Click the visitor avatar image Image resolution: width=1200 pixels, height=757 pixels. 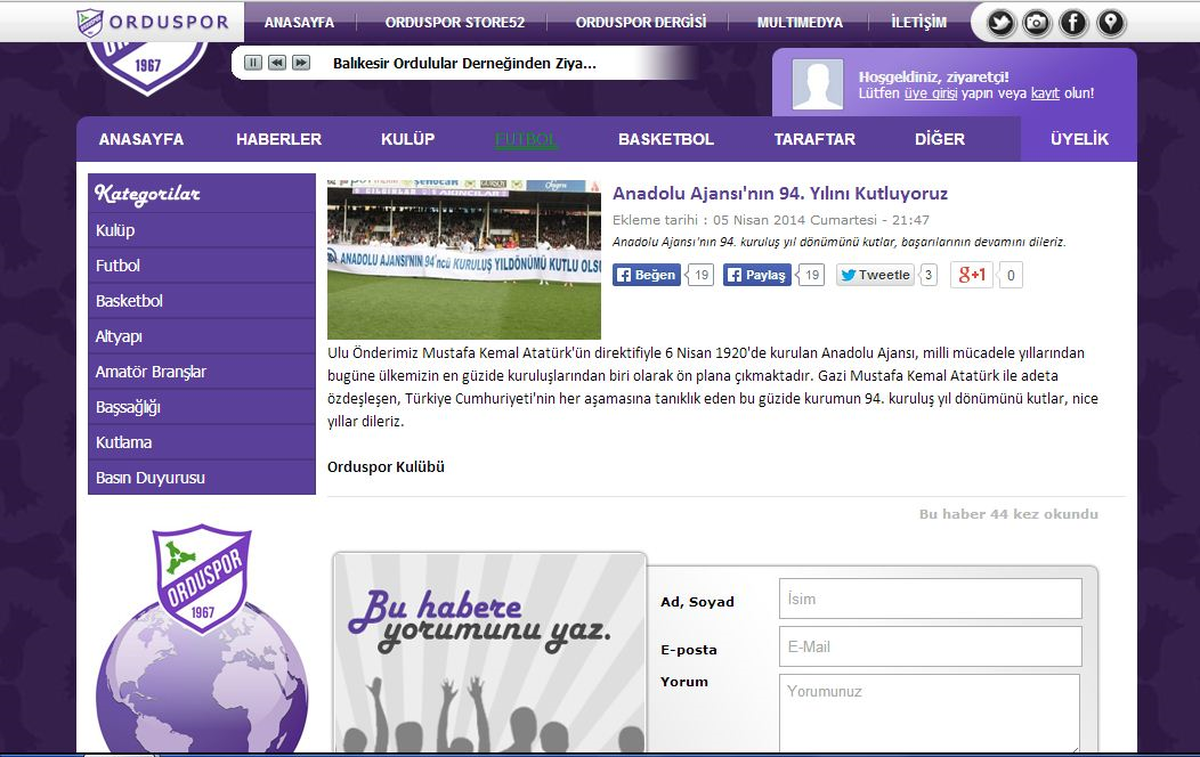[818, 84]
